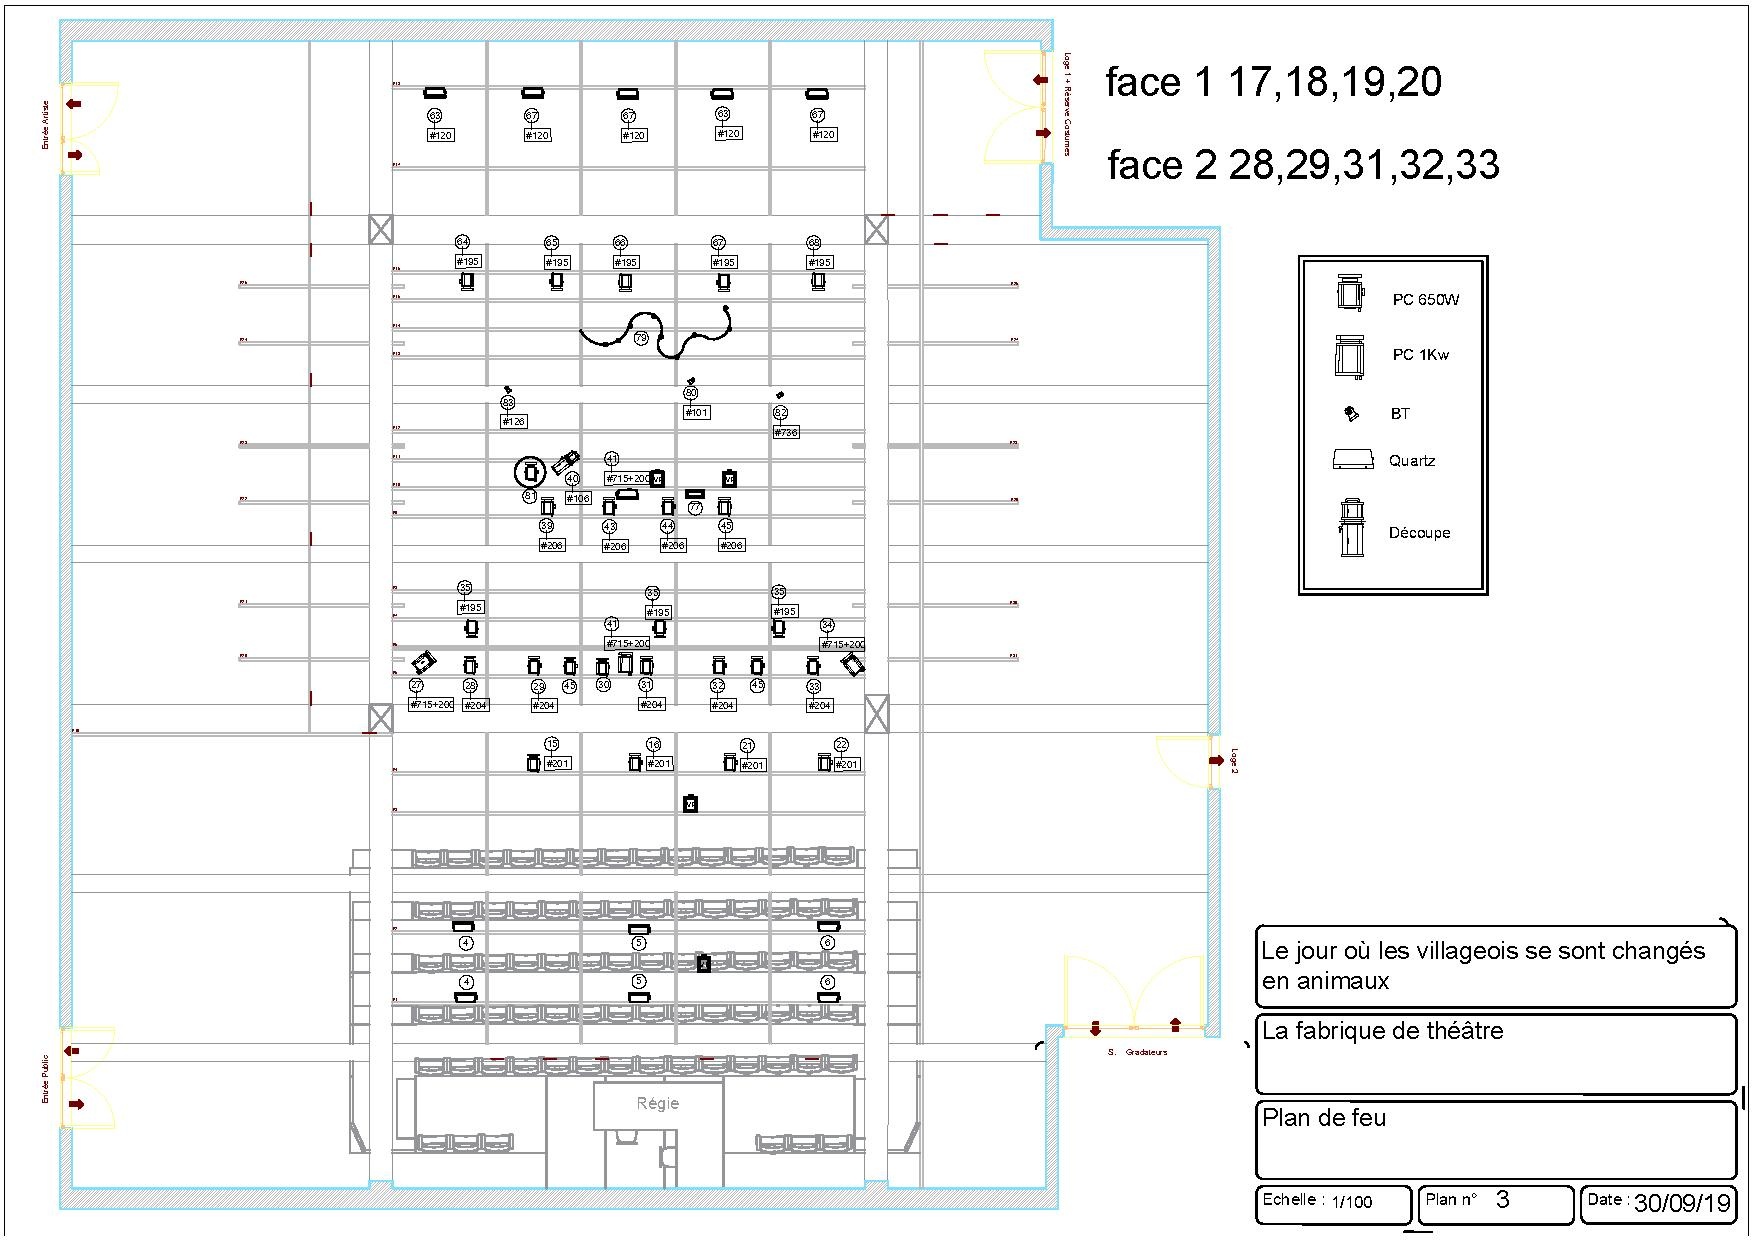Screen dimensions: 1754x1240
Task: Click the fixture under circuit 66
Action: point(625,282)
